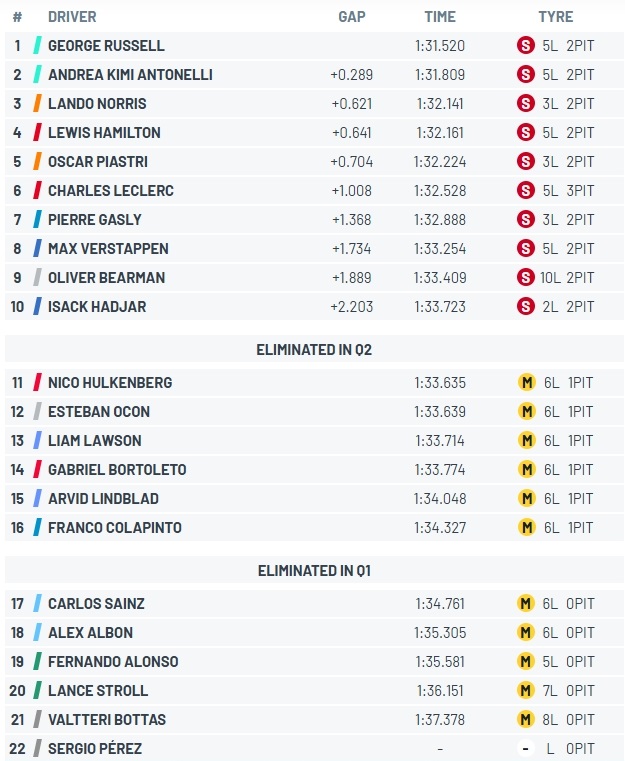Click Lando Norris's orange team color bar

[37, 103]
